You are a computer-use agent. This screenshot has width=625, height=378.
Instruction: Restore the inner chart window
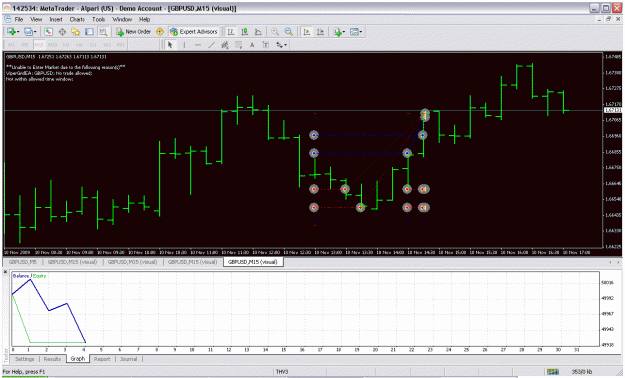pos(609,19)
